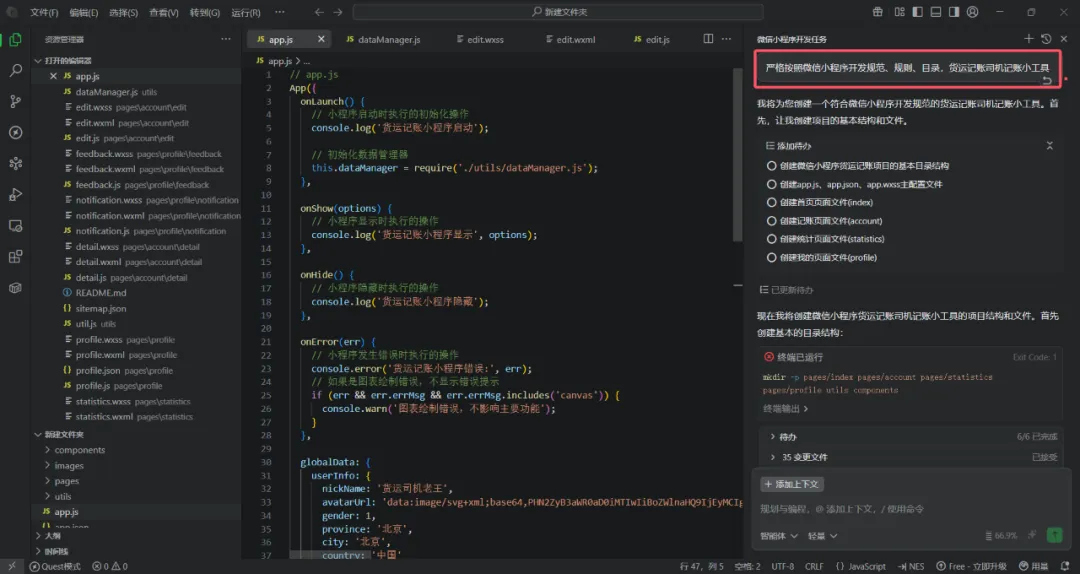
Task: Open Customize Layout in title bar
Action: pyautogui.click(x=900, y=12)
